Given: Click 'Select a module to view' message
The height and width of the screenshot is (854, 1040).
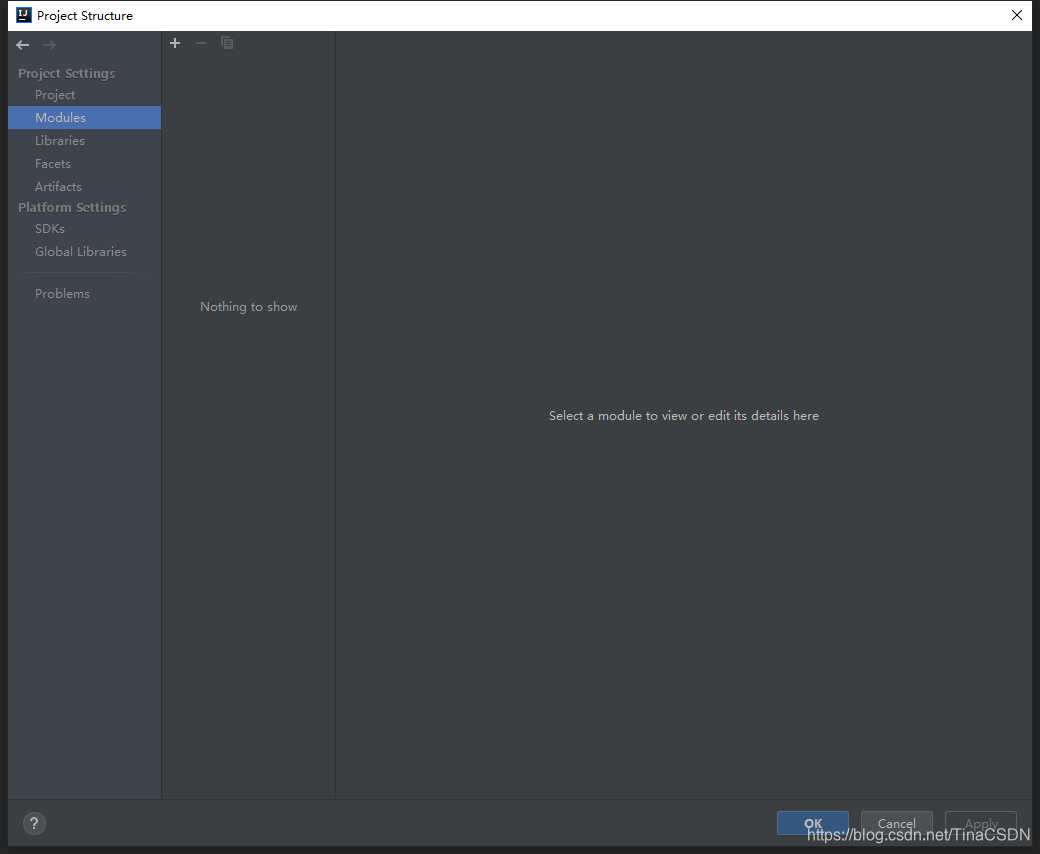Looking at the screenshot, I should click(684, 416).
